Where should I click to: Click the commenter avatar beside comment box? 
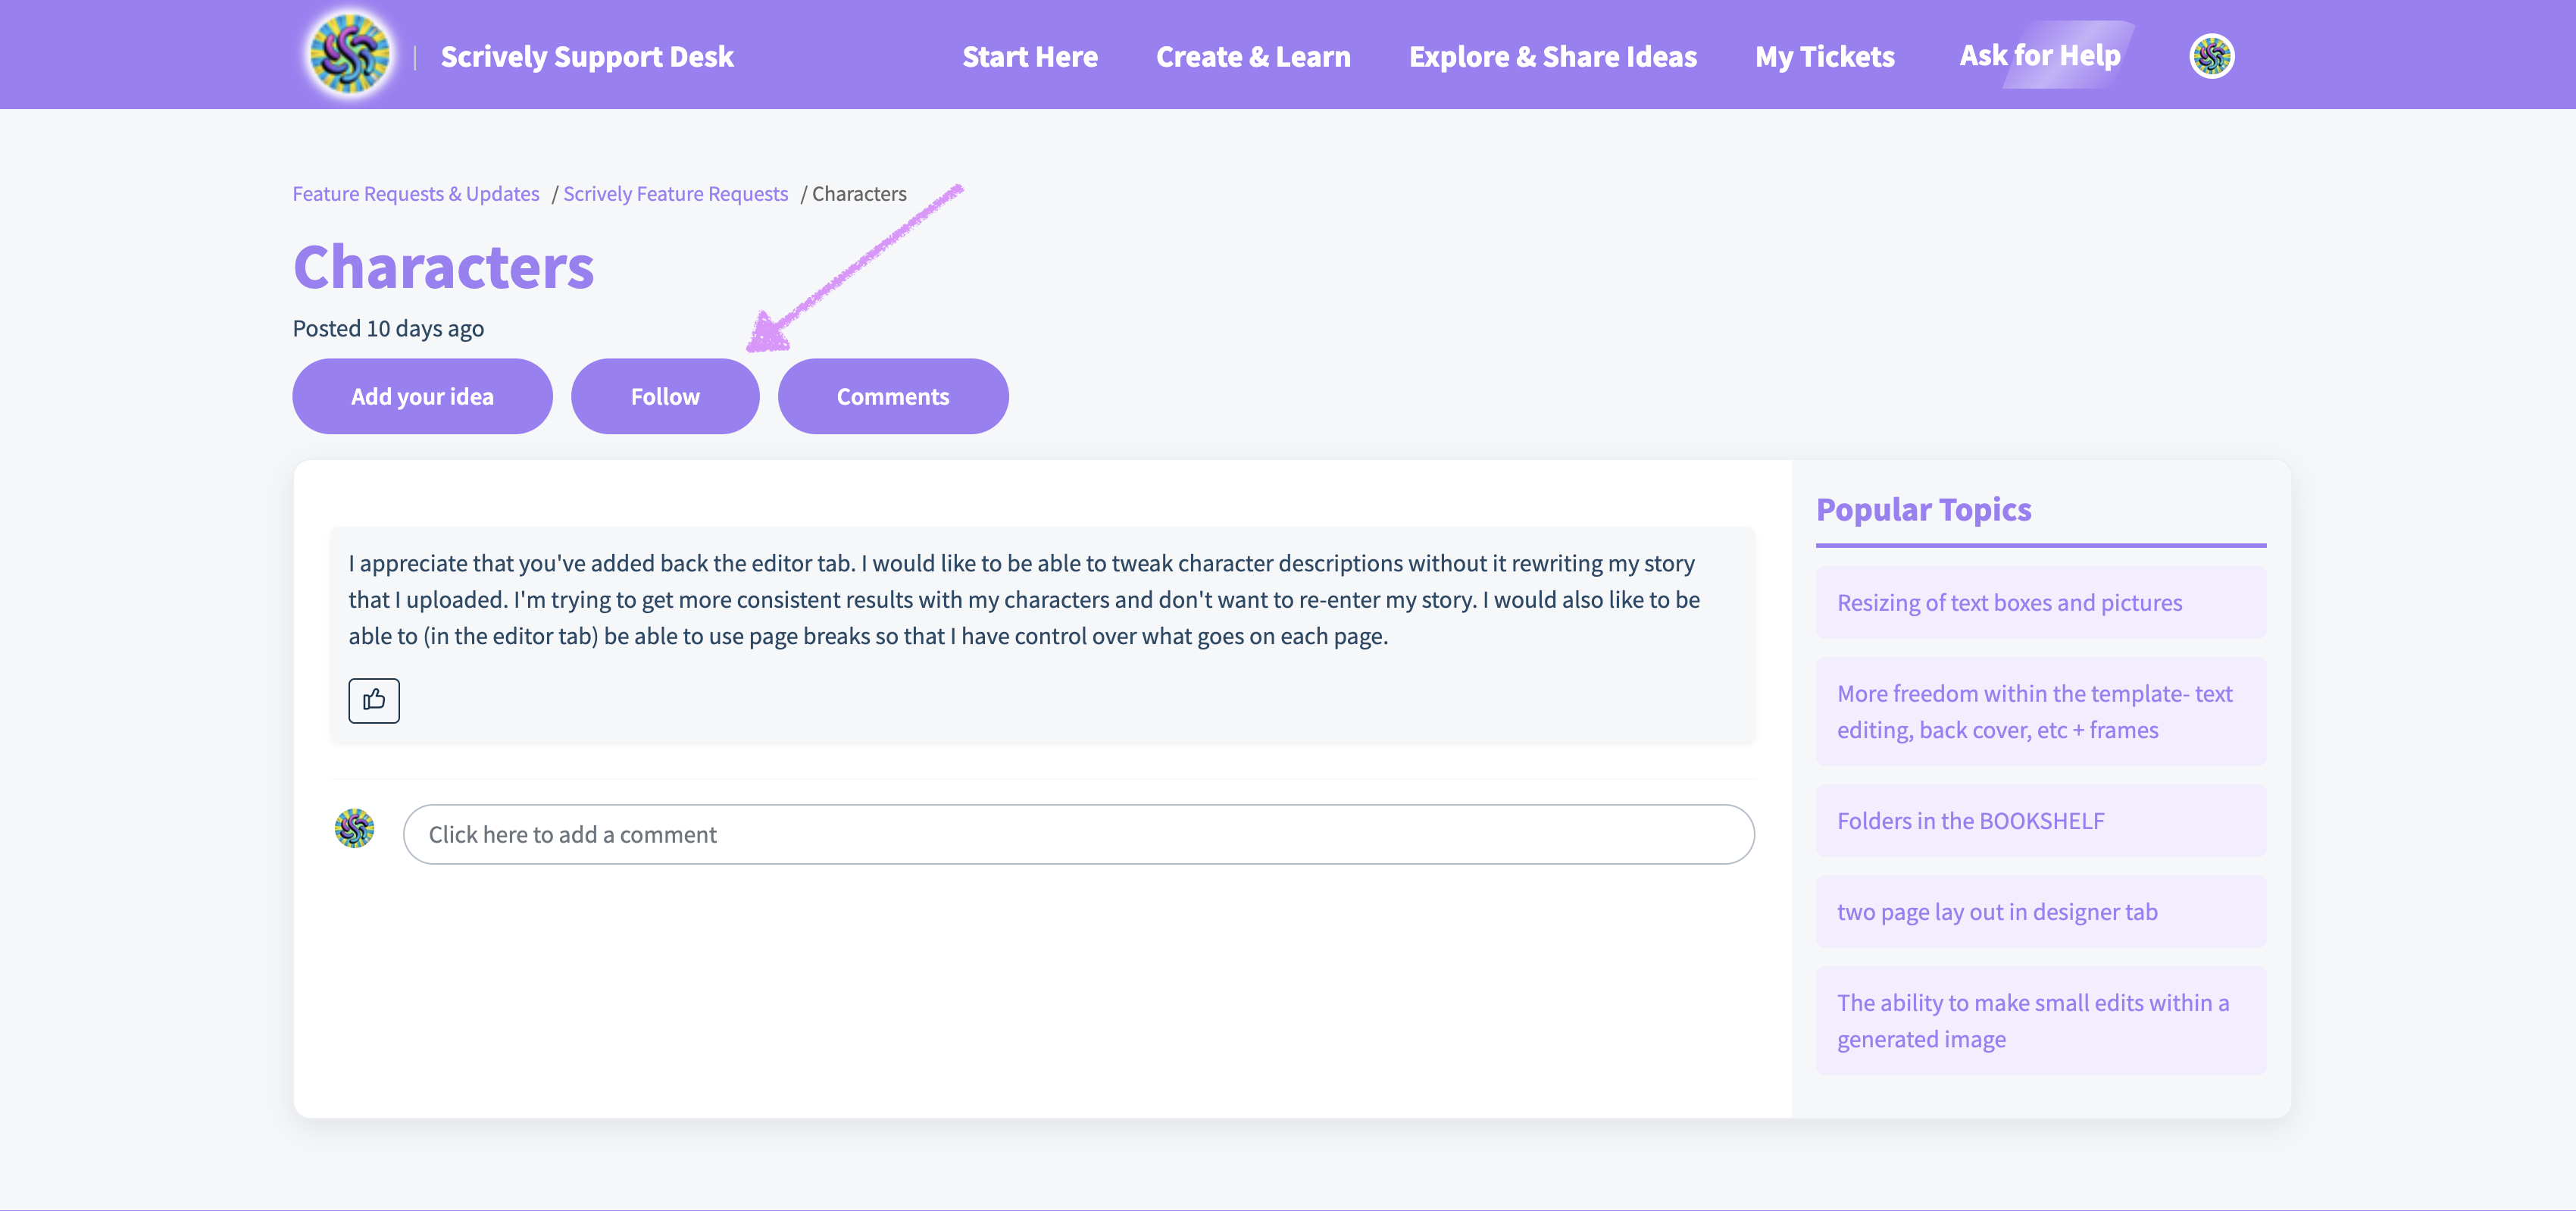(354, 828)
